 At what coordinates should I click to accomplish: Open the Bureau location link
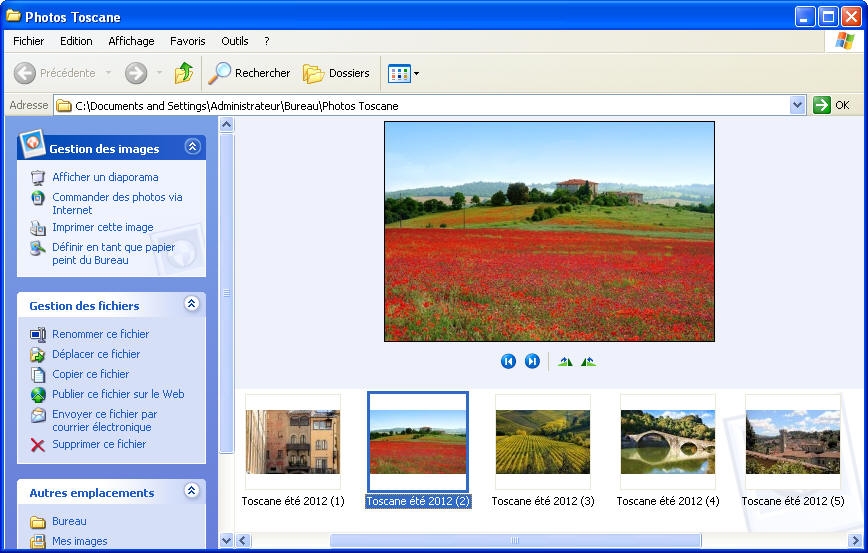69,521
